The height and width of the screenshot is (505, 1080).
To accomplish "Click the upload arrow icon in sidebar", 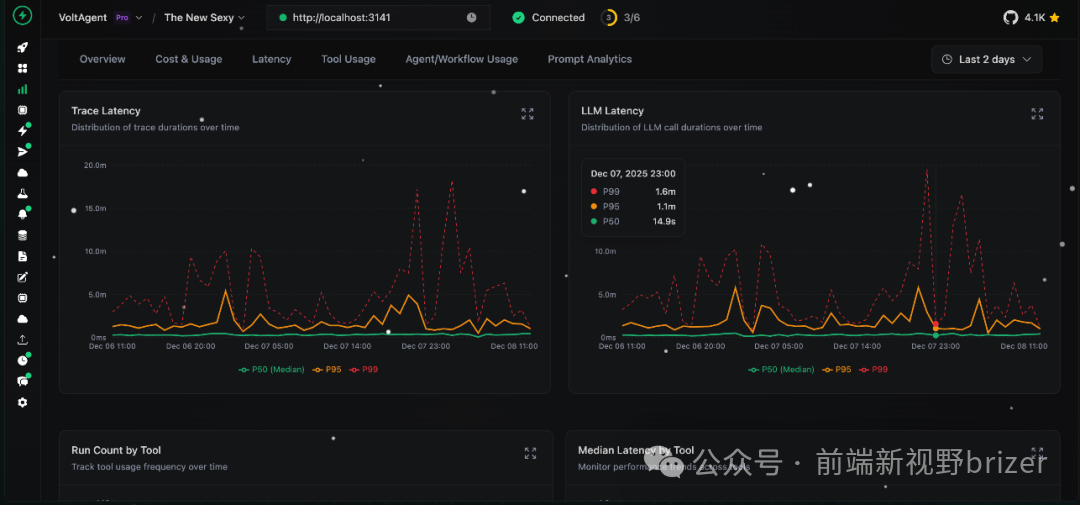I will [x=22, y=340].
